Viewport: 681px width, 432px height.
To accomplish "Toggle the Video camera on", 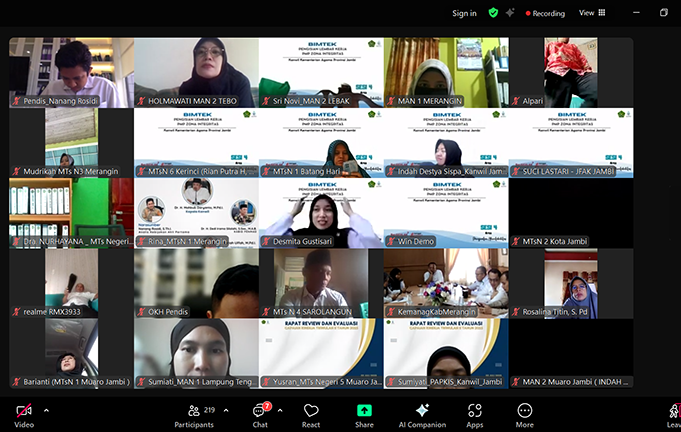I will (23, 414).
